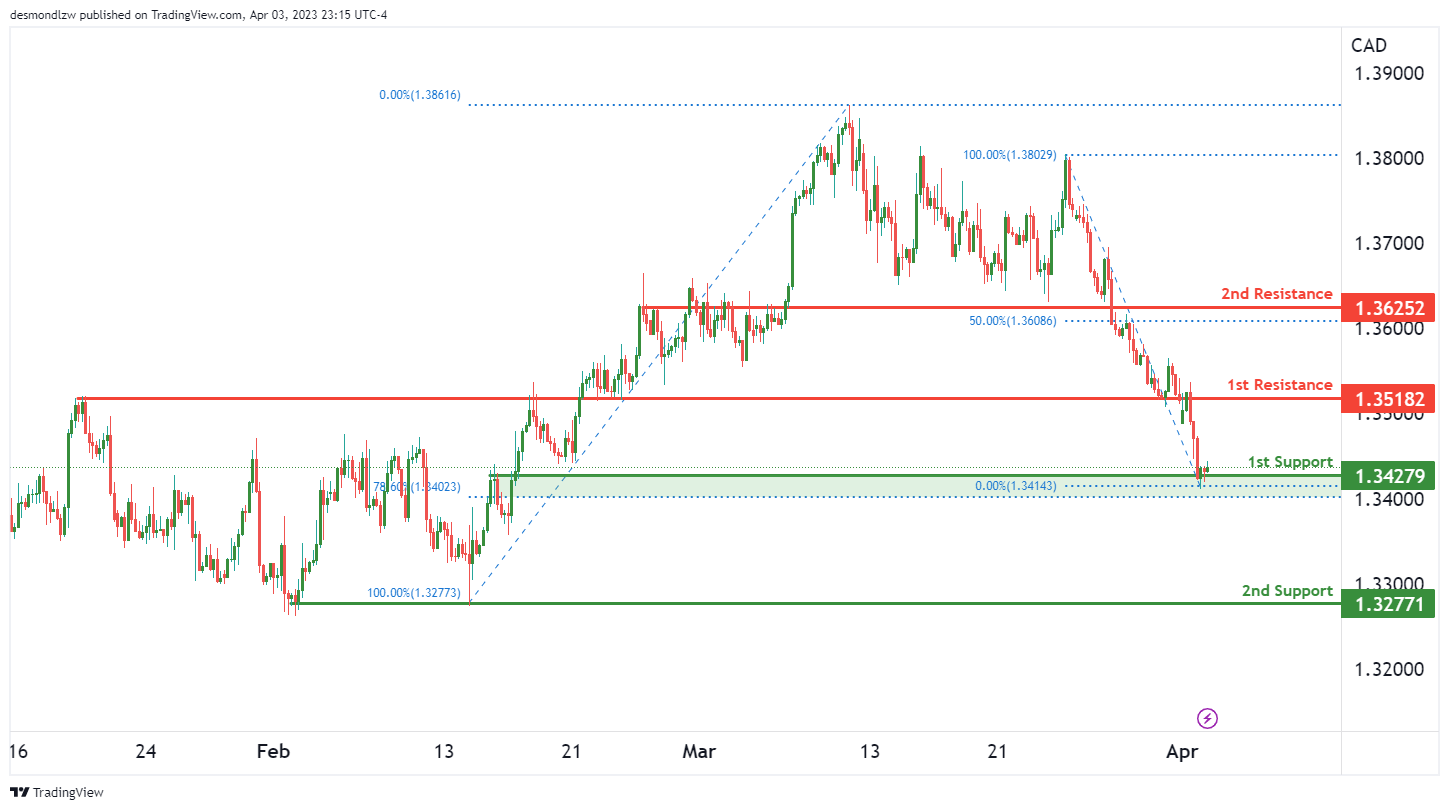The width and height of the screenshot is (1449, 810).
Task: Click the CAD currency label
Action: coord(1369,45)
